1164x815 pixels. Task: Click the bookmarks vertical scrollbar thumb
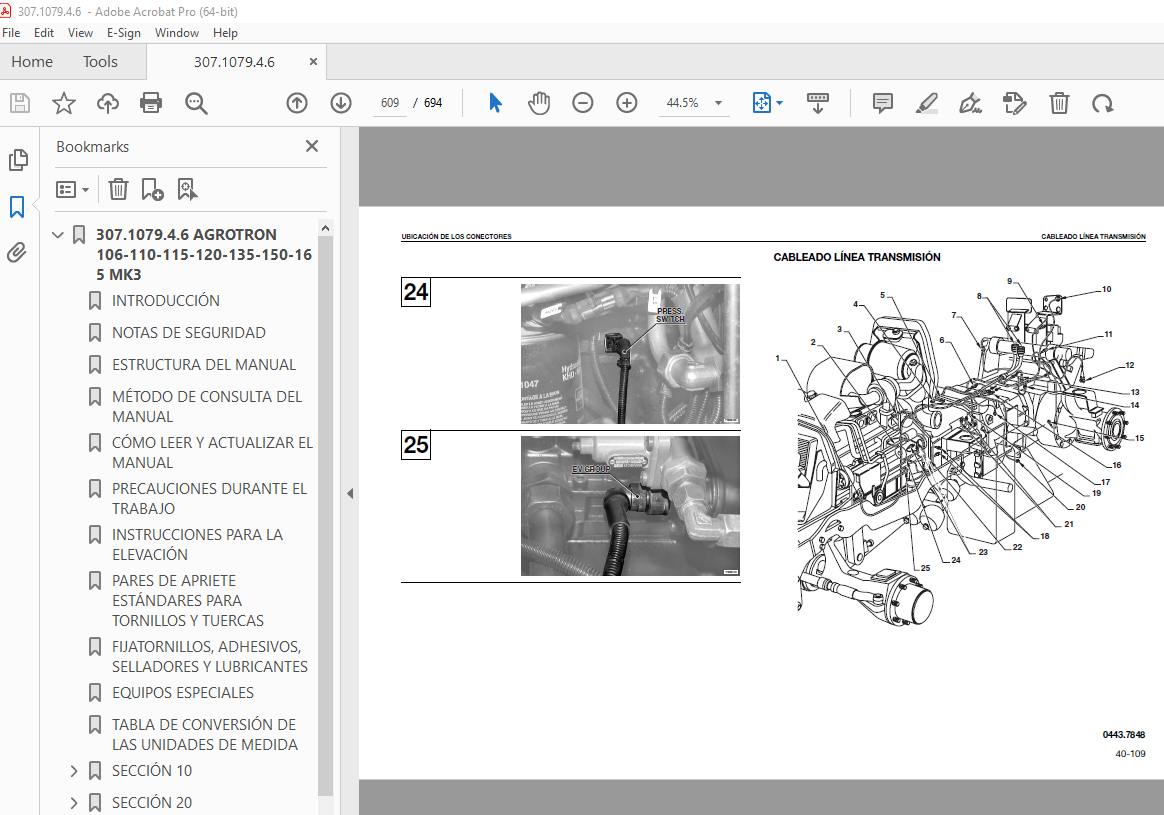(325, 517)
